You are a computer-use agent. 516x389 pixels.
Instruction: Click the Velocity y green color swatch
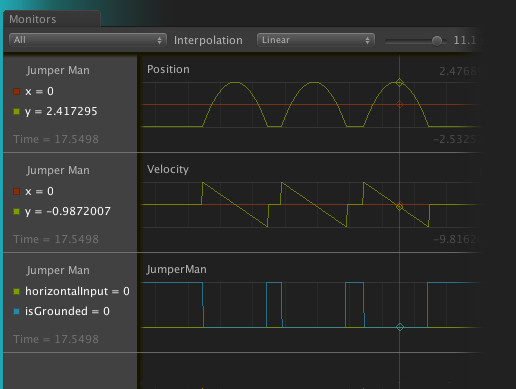[16, 211]
